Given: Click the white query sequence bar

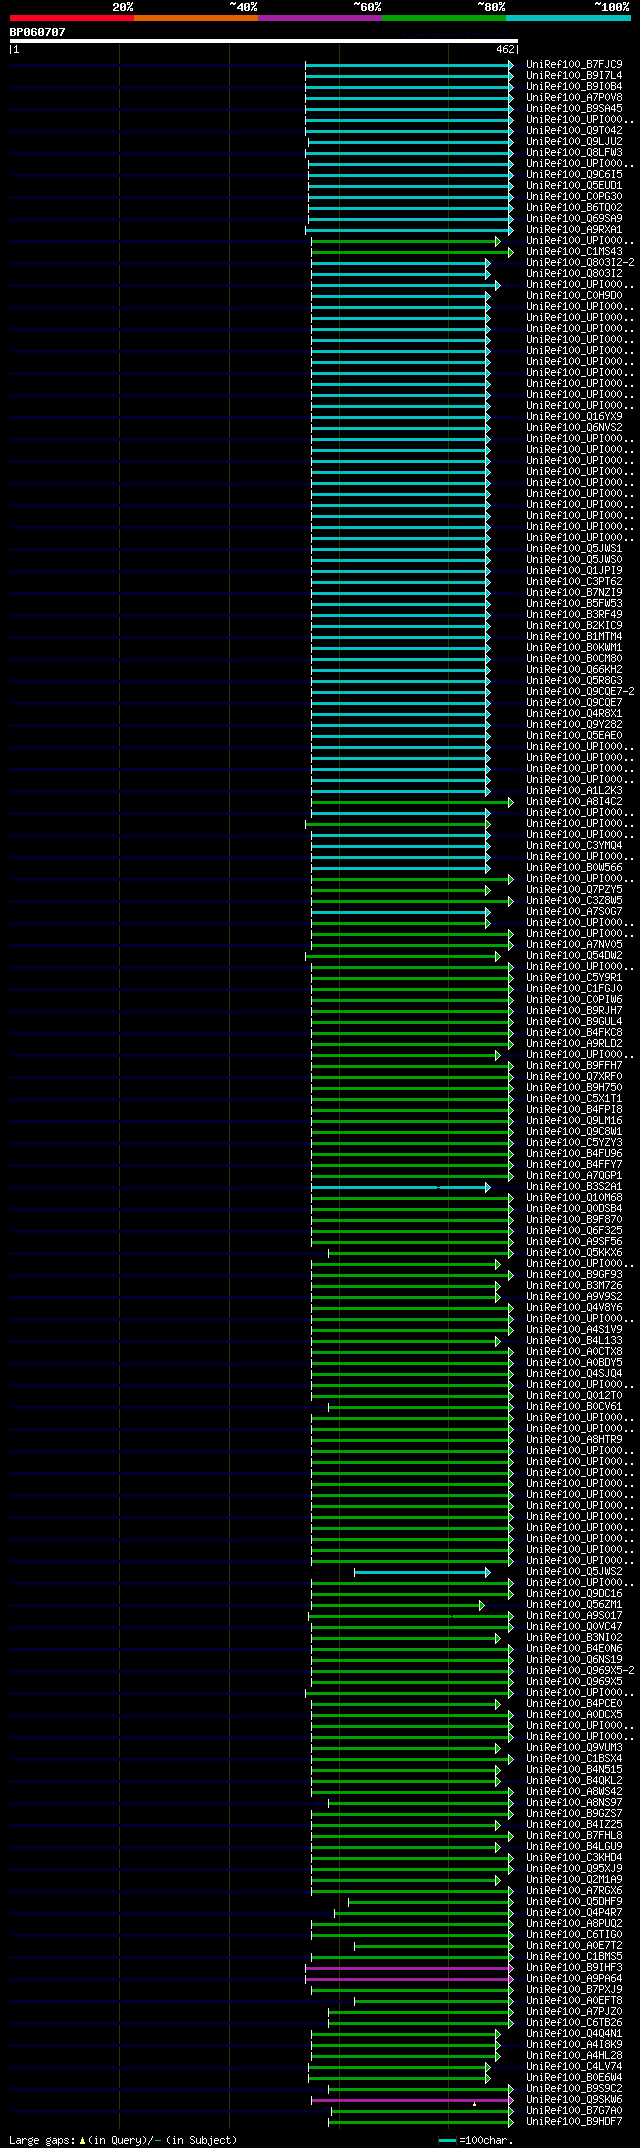Looking at the screenshot, I should click(263, 41).
